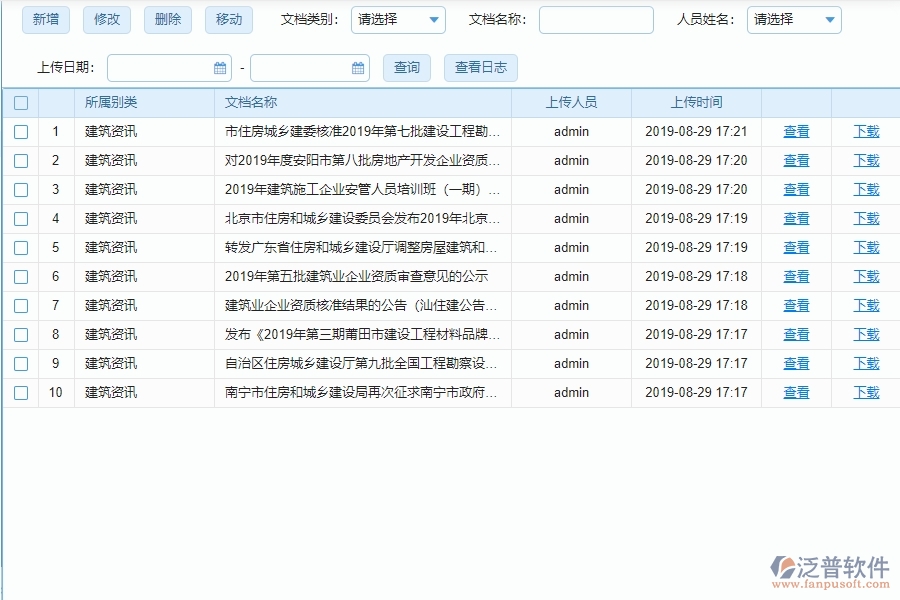Toggle the select-all checkbox in the table header

coord(20,101)
